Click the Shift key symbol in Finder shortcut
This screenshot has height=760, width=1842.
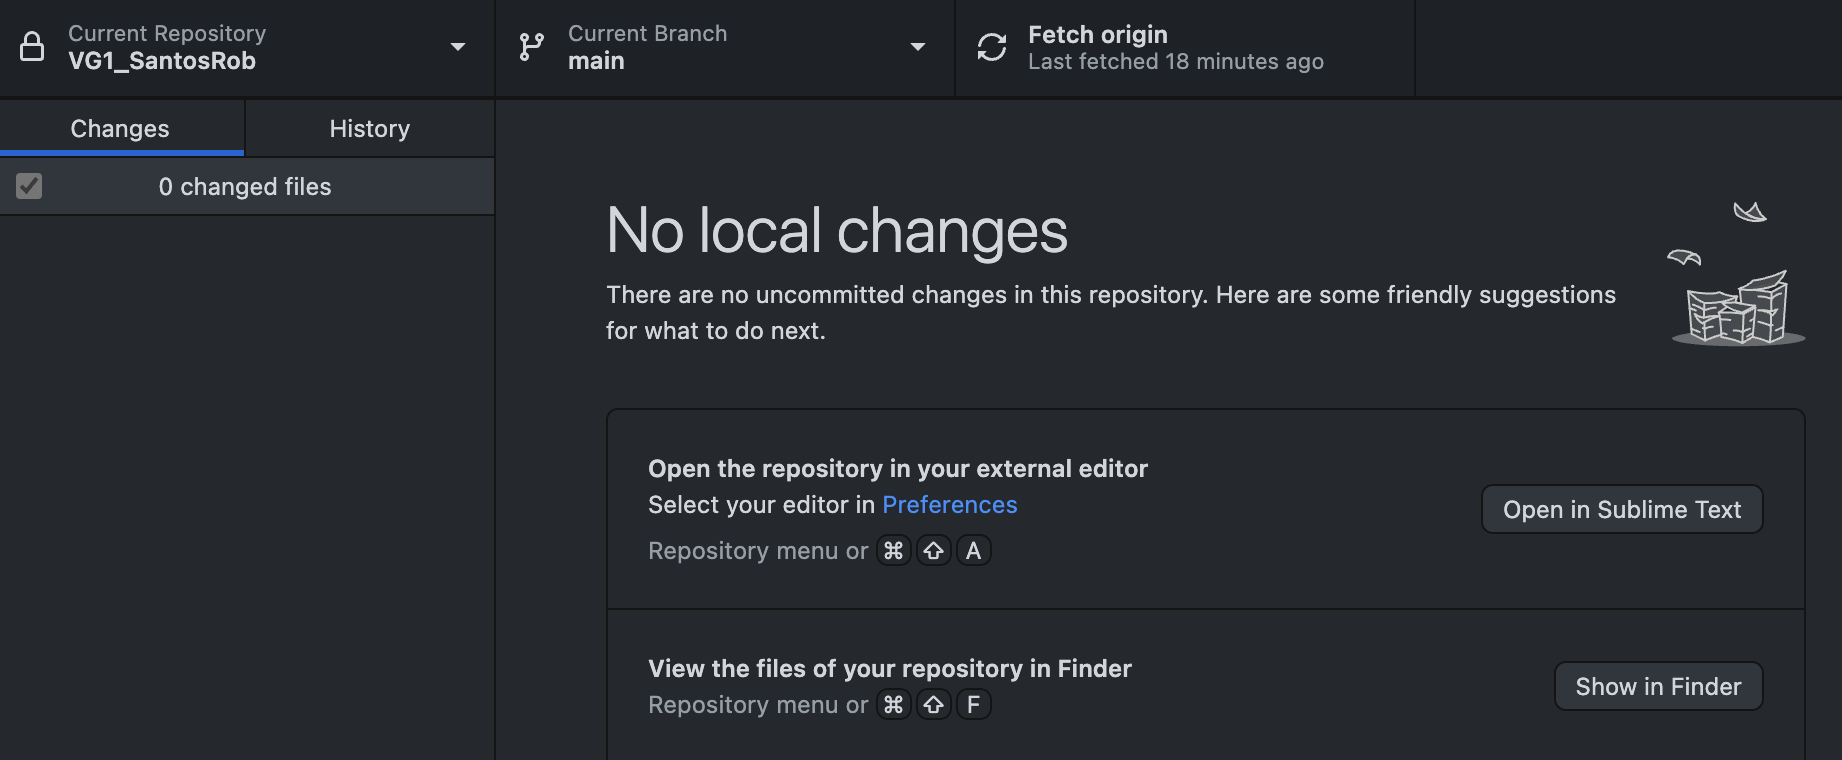pos(933,705)
